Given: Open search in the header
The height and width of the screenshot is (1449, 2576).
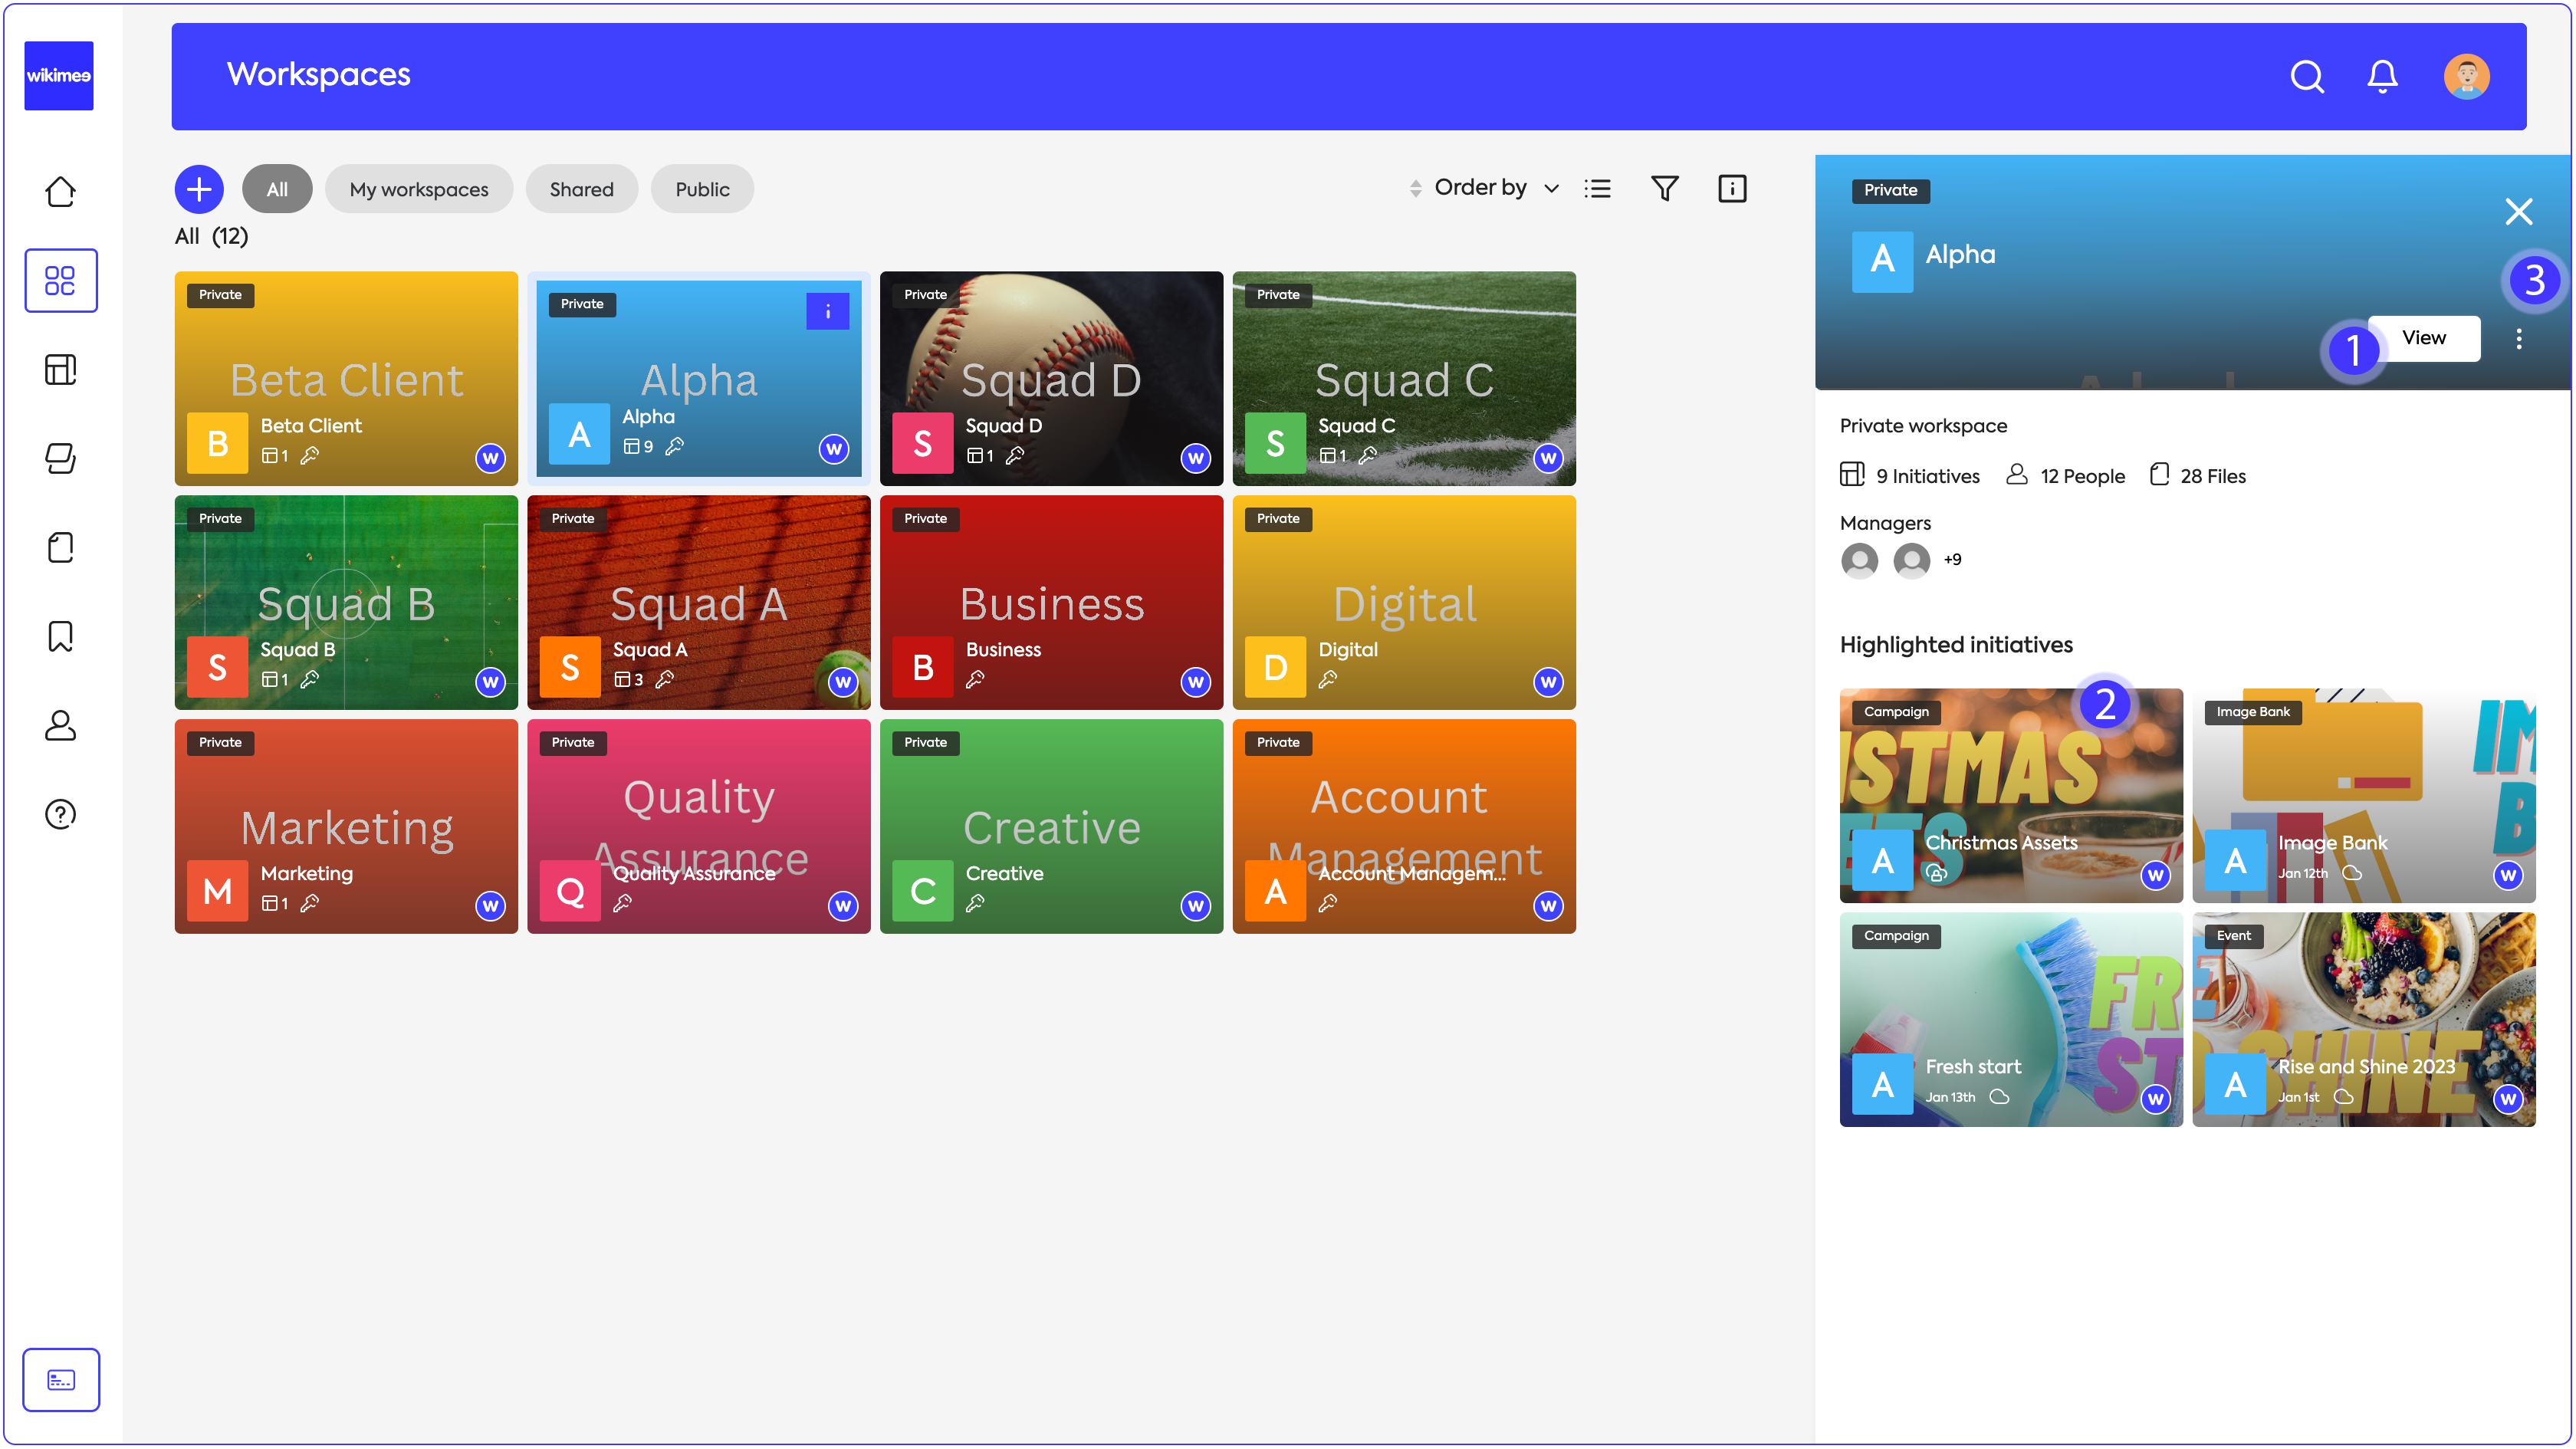Looking at the screenshot, I should (2306, 76).
